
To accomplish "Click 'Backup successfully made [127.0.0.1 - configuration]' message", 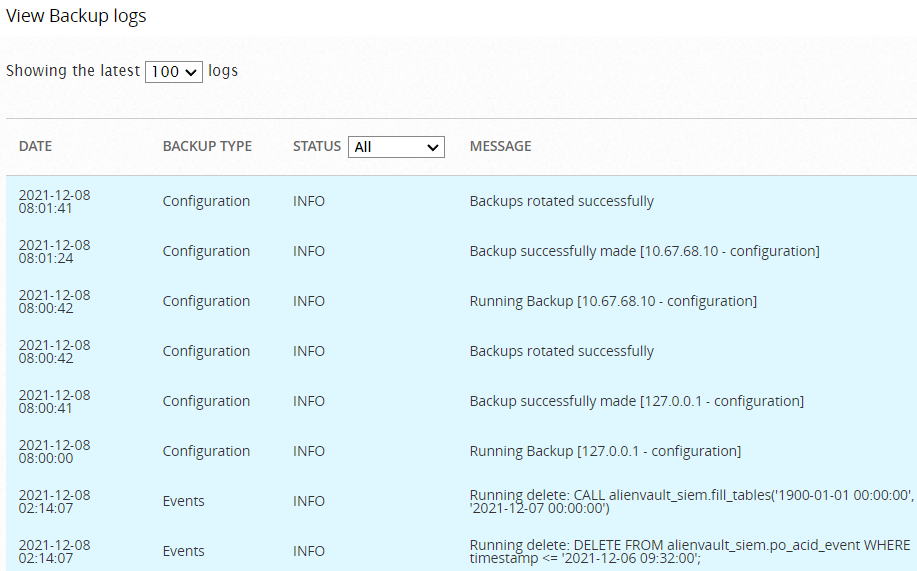I will 636,401.
